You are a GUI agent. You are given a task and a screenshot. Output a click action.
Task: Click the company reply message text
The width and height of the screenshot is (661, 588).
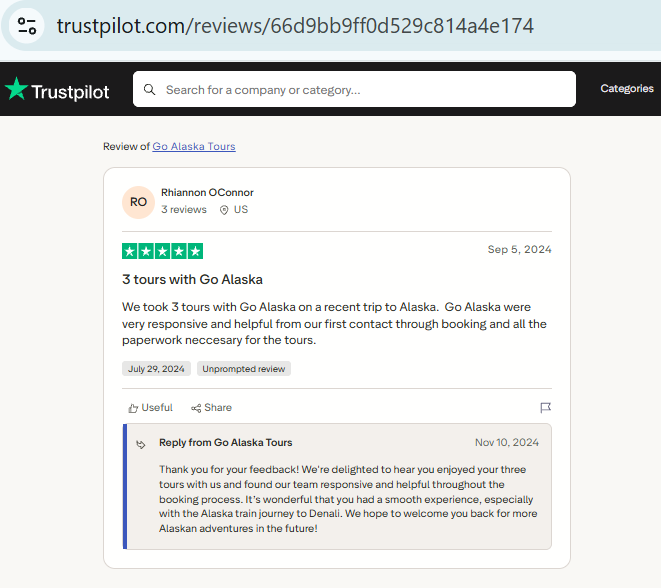click(x=348, y=499)
